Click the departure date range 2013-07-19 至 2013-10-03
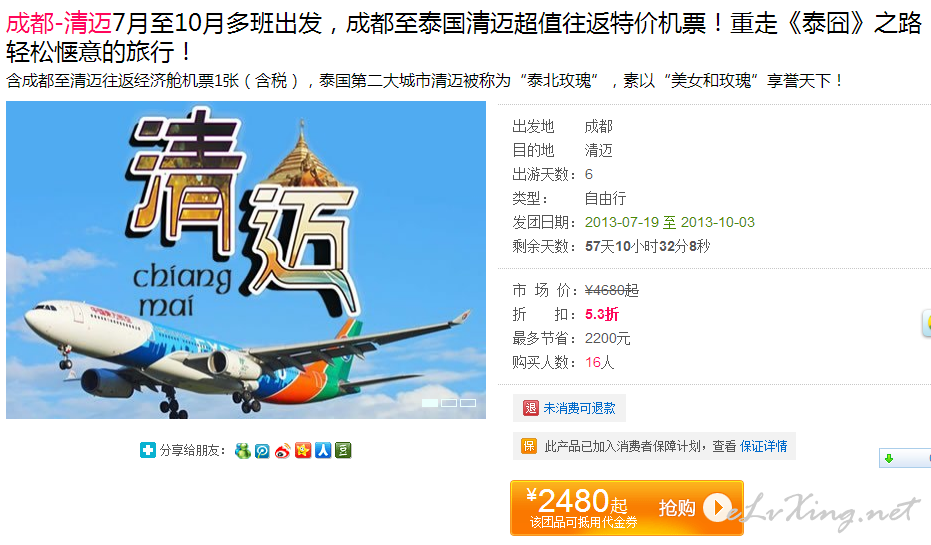Image resolution: width=931 pixels, height=545 pixels. point(670,222)
